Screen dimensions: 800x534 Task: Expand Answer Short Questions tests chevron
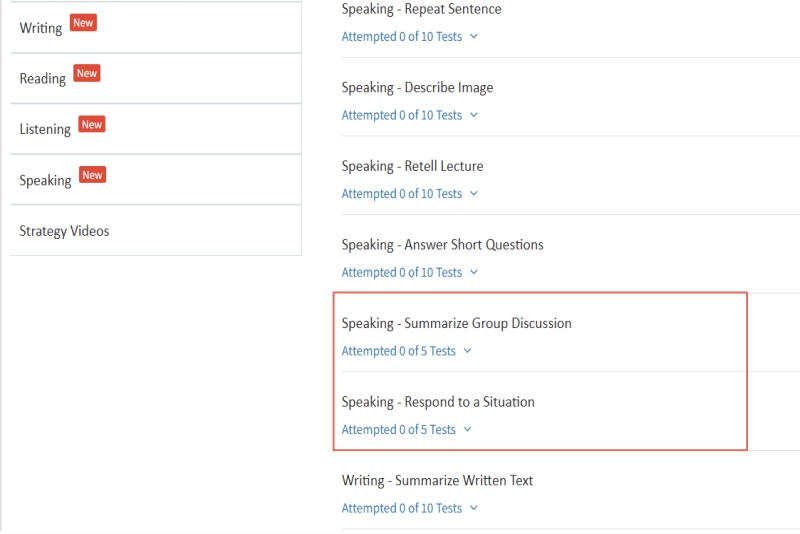[x=474, y=272]
